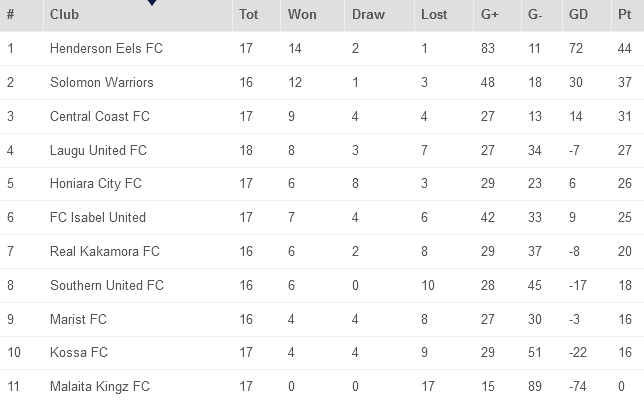
Task: Open Kossa FC team link
Action: point(78,353)
